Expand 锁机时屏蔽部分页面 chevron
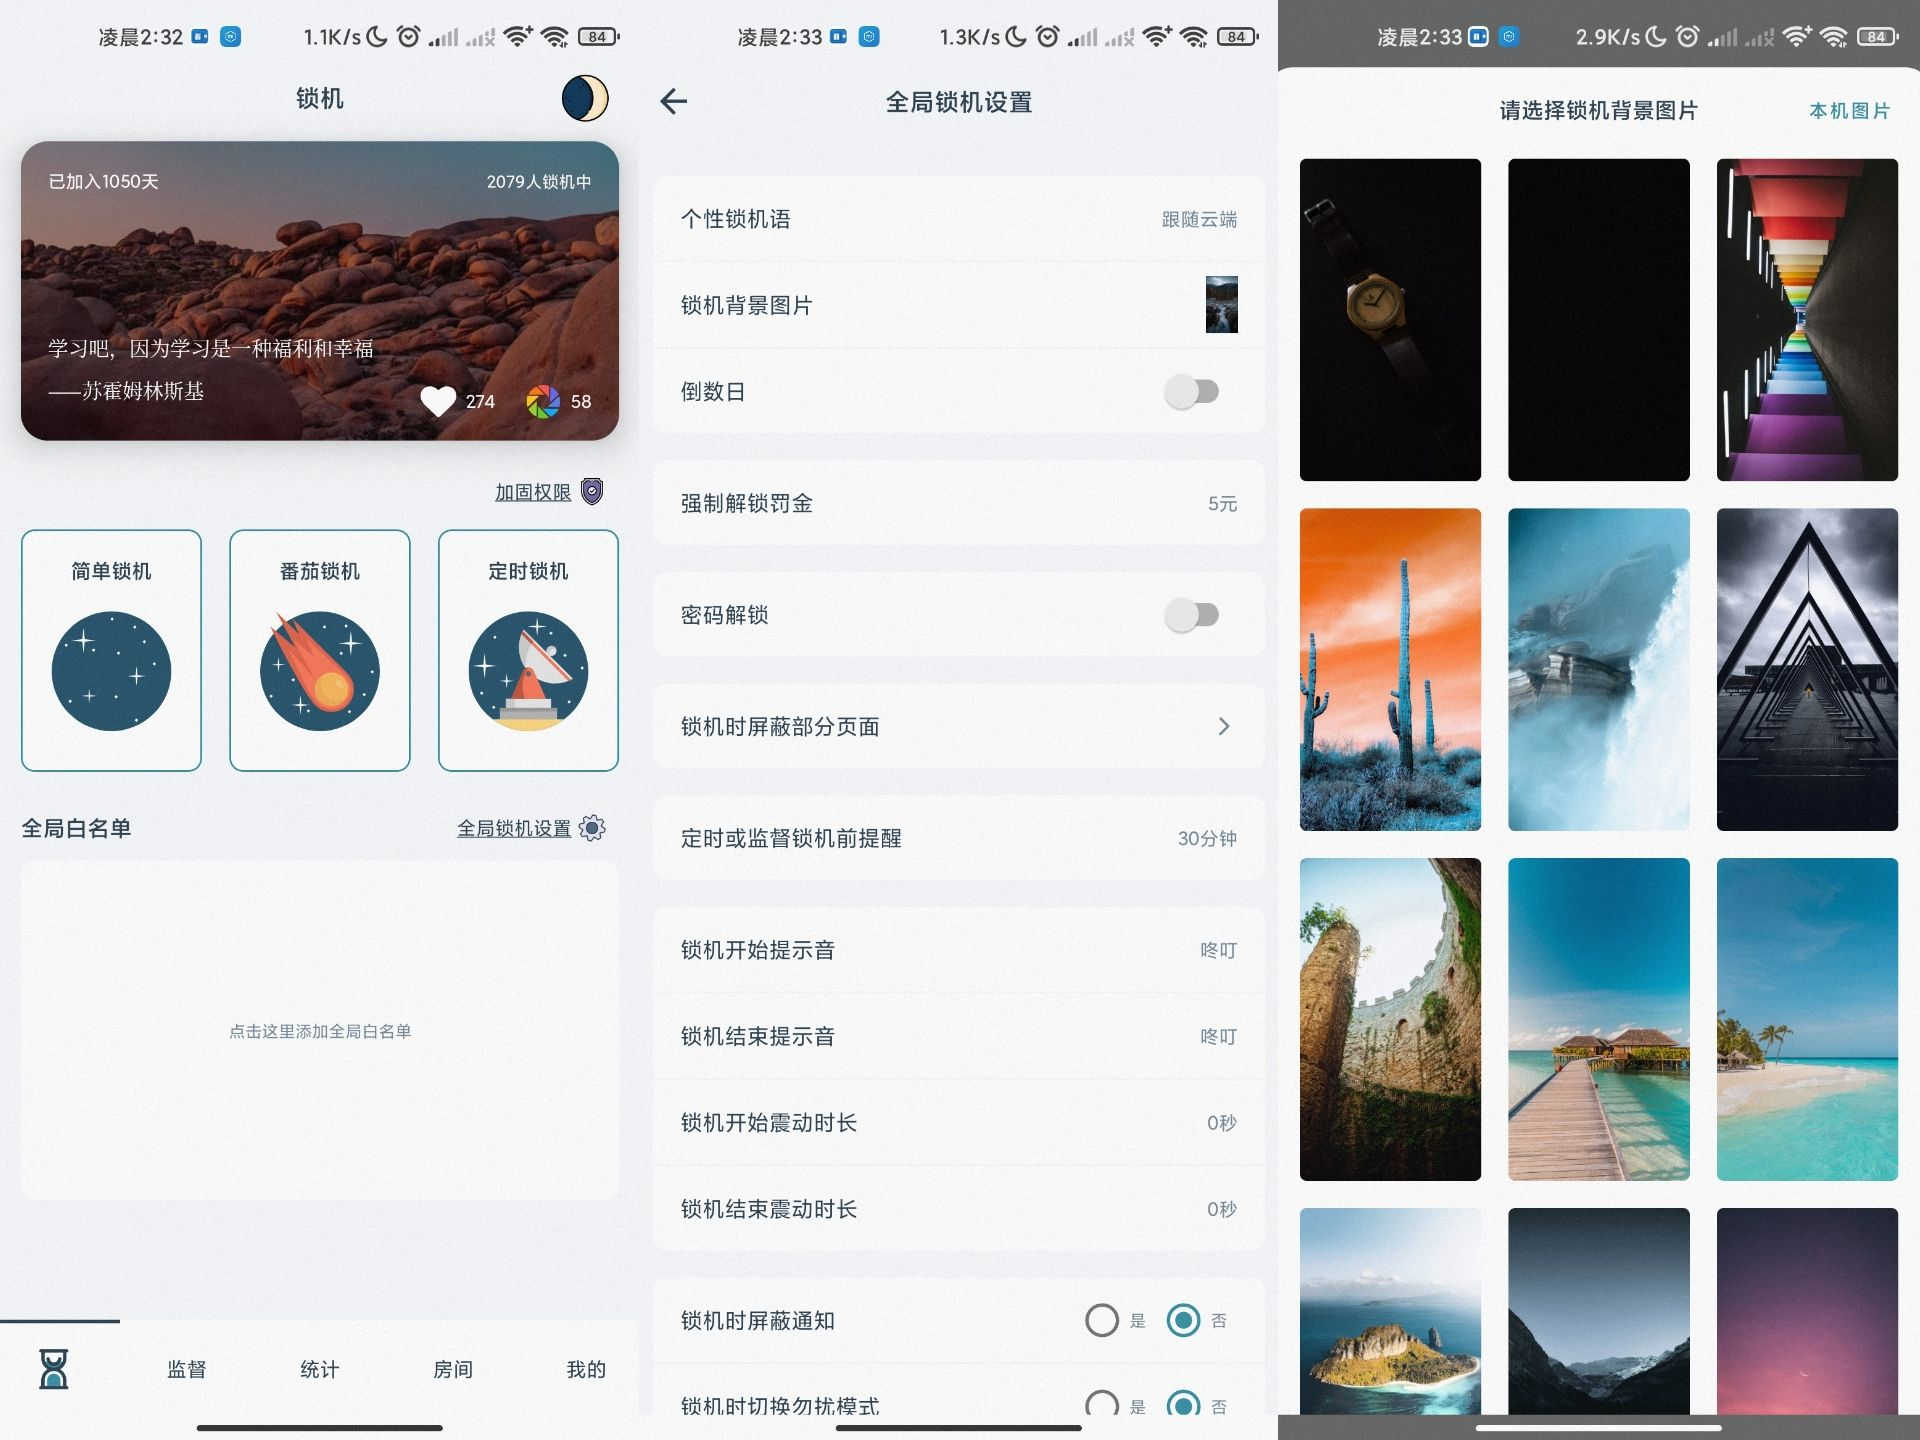Screen dimensions: 1920x1440 point(1224,726)
